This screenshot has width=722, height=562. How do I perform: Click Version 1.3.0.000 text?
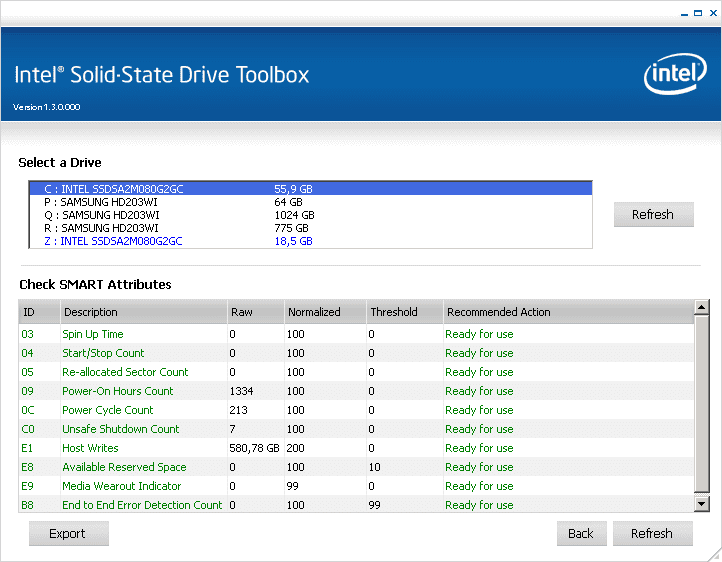point(47,107)
